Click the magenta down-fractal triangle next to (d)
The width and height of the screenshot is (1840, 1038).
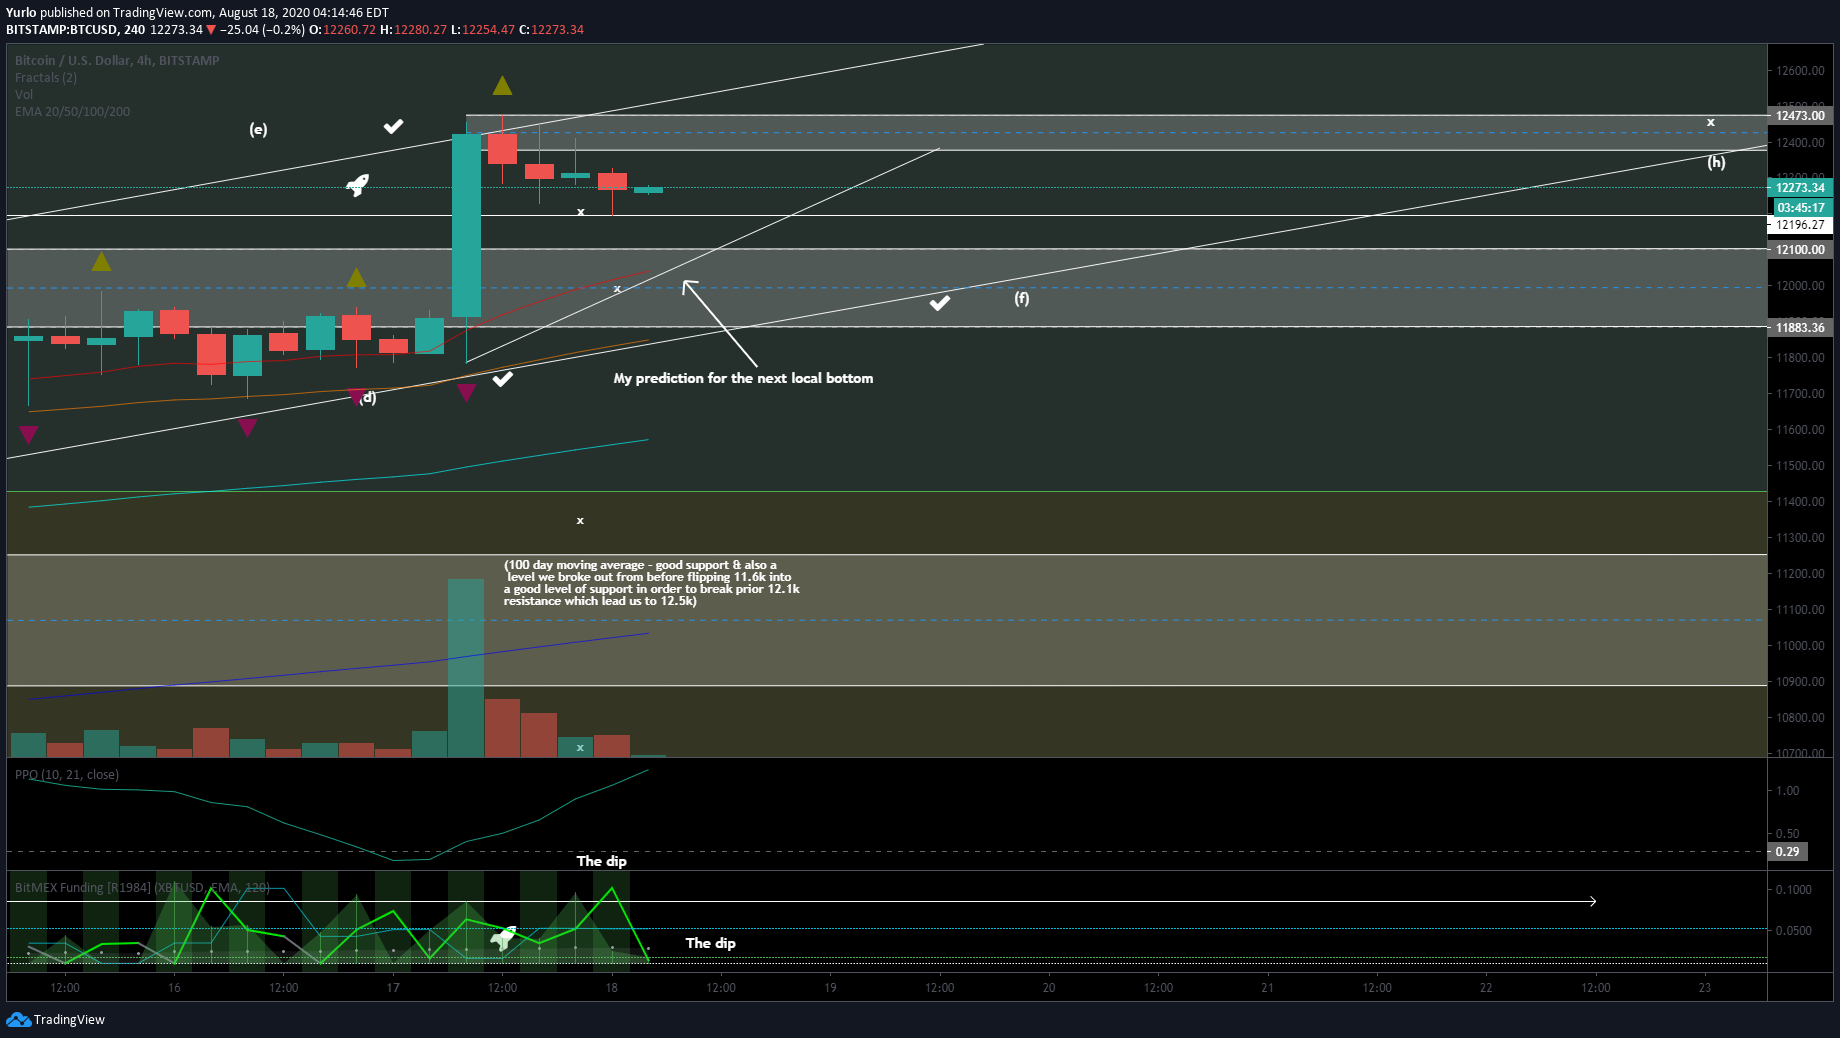(x=357, y=397)
